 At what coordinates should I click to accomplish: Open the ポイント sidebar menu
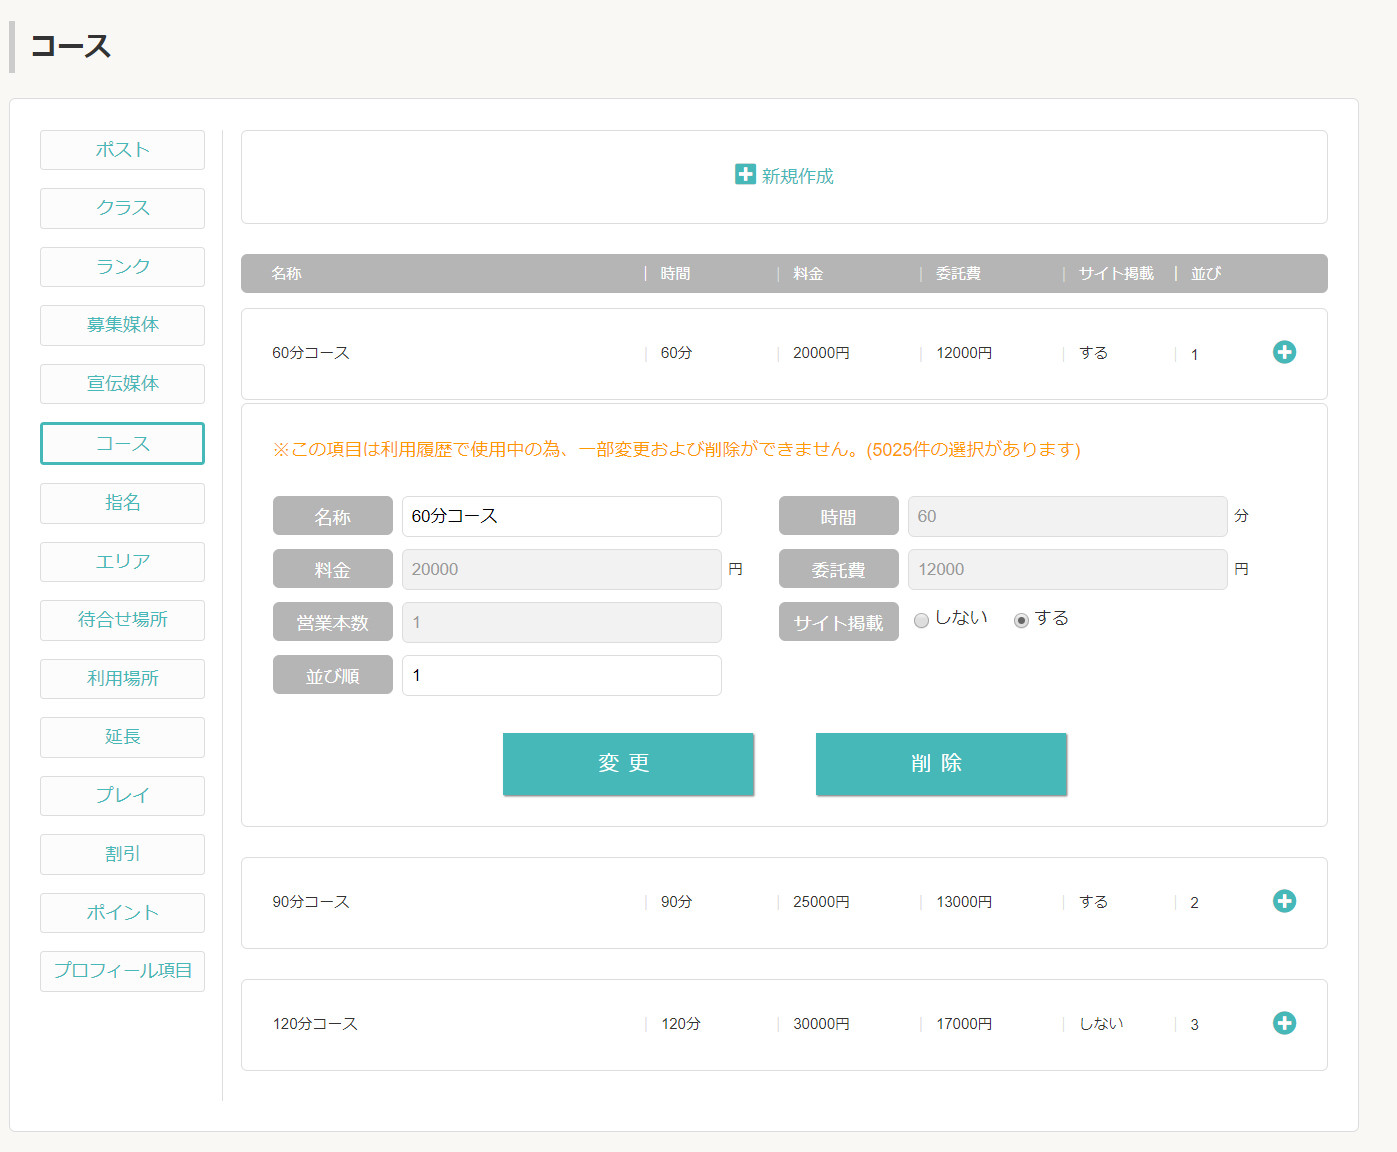pyautogui.click(x=122, y=913)
